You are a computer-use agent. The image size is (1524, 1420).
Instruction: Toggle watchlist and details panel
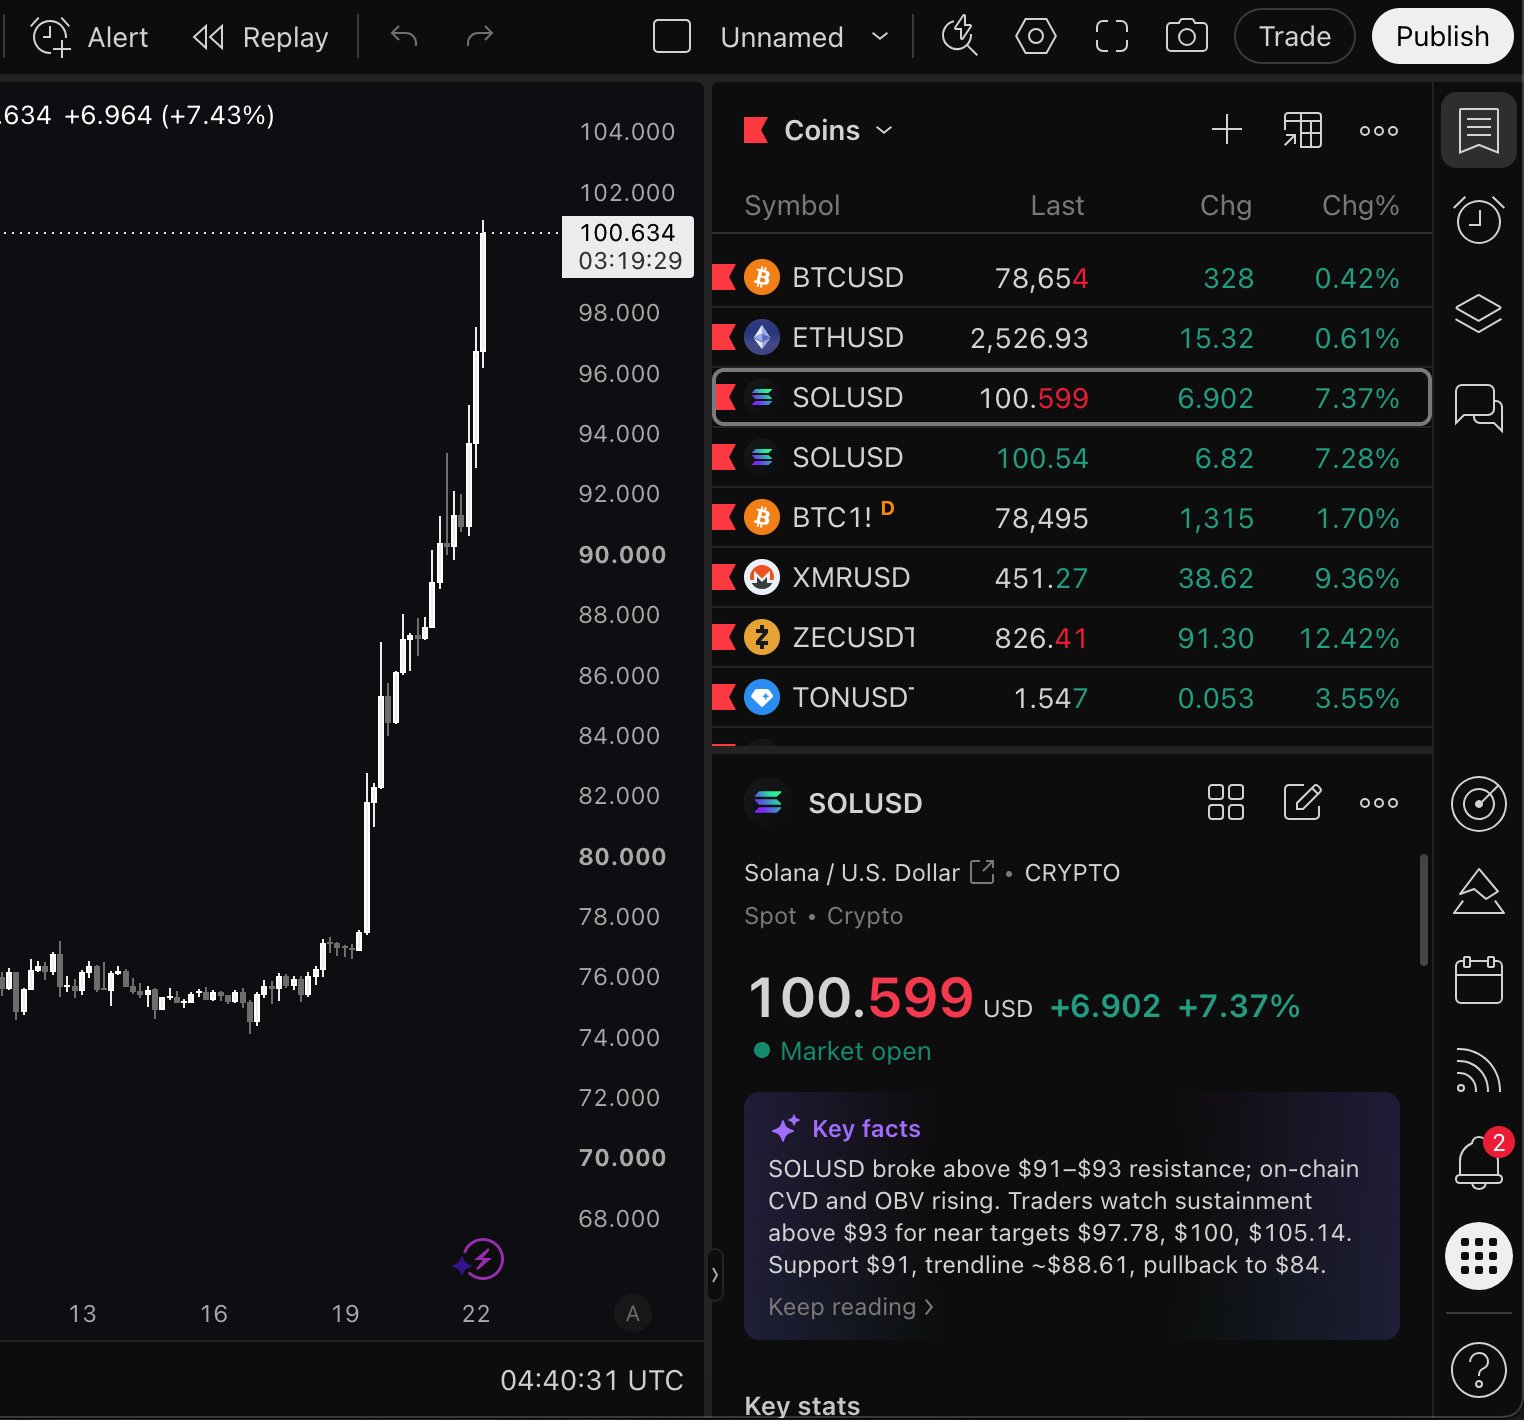[1479, 130]
